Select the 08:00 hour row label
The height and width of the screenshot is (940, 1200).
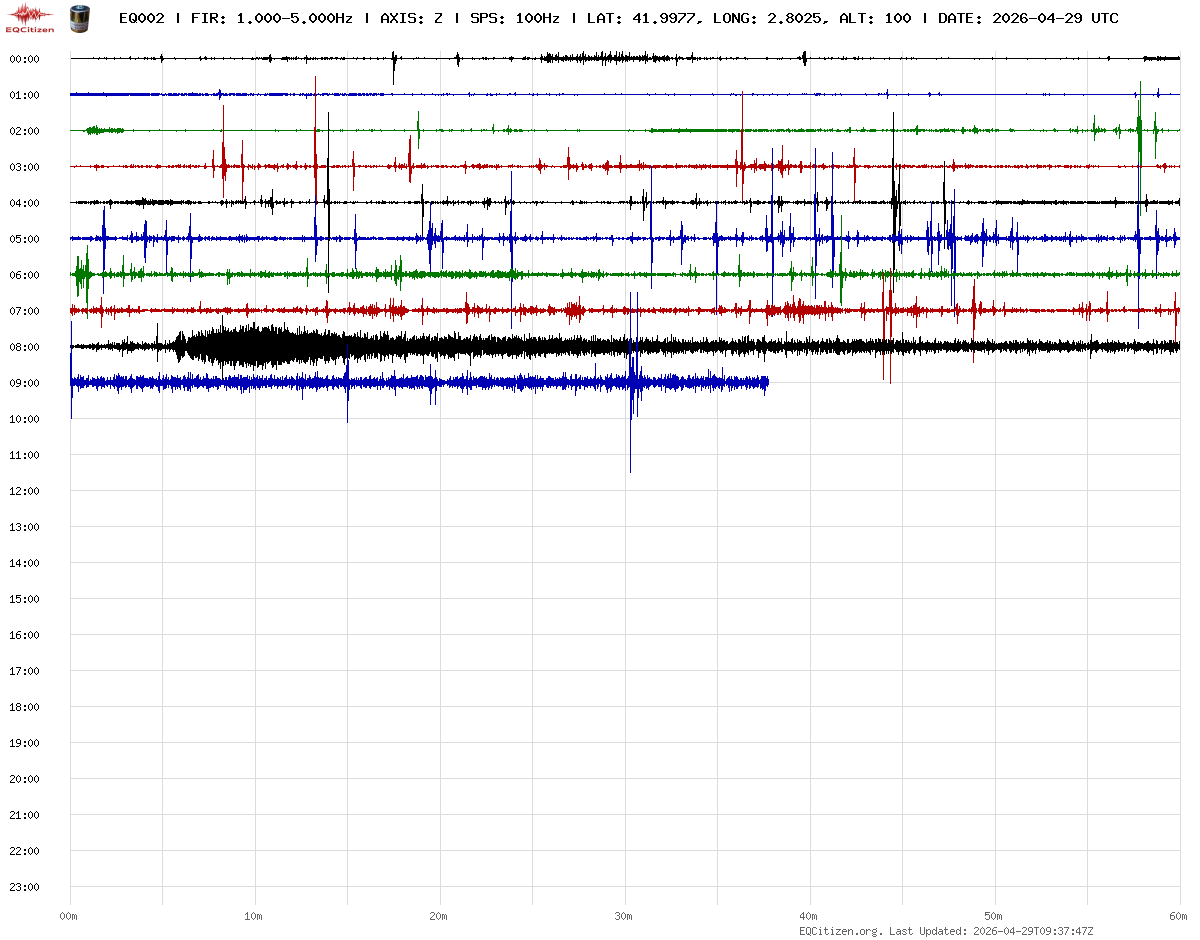24,347
